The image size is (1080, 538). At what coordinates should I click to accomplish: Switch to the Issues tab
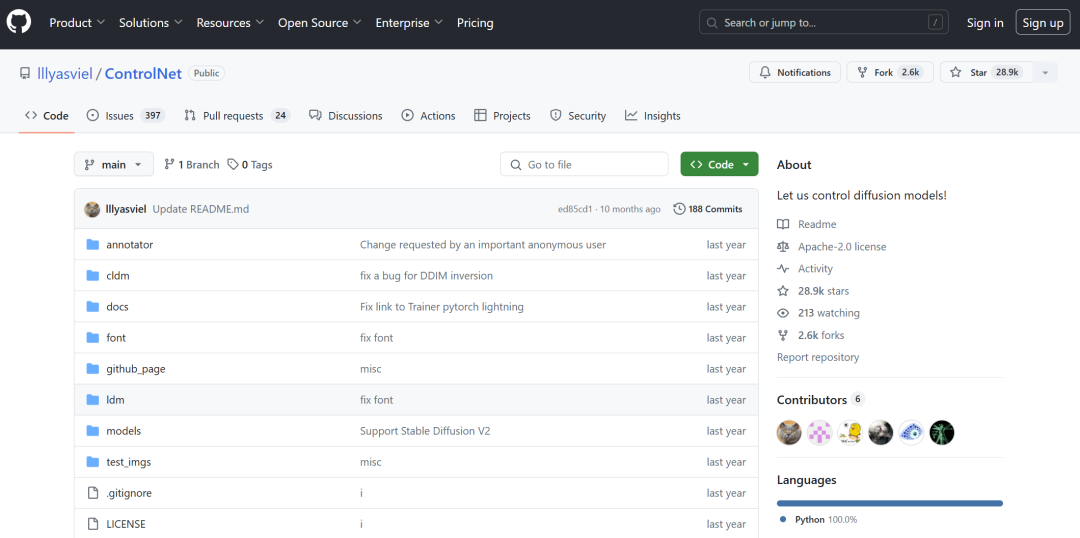[x=125, y=116]
